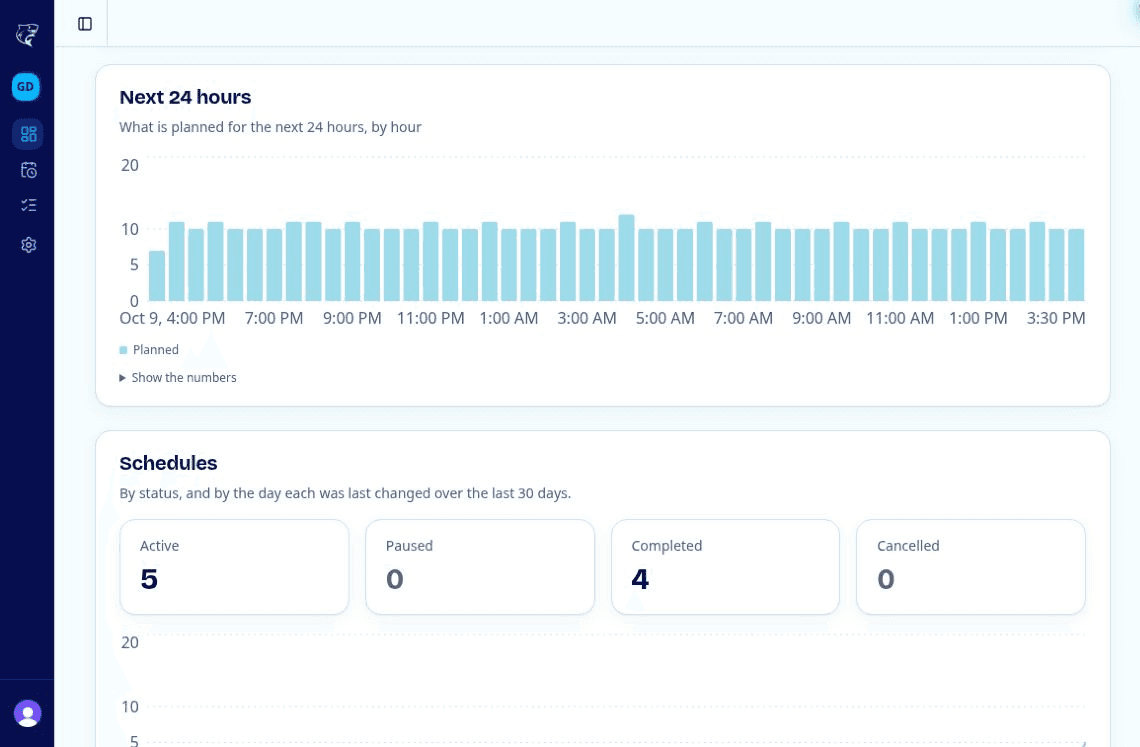Open the settings gear icon

28,245
